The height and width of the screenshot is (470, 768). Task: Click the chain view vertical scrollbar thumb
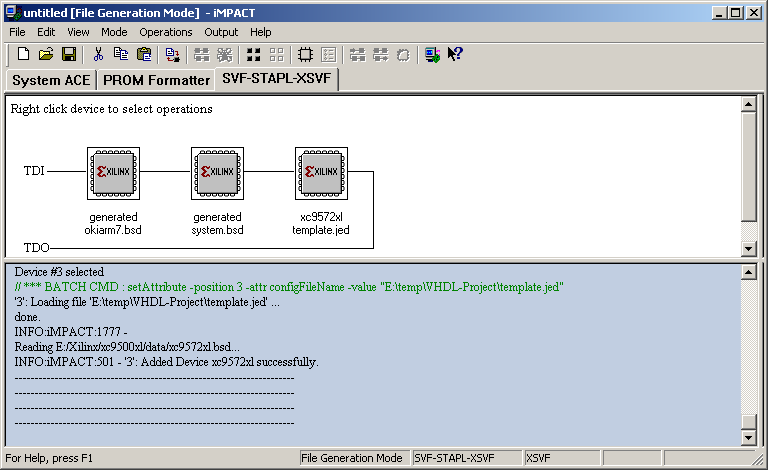[748, 166]
